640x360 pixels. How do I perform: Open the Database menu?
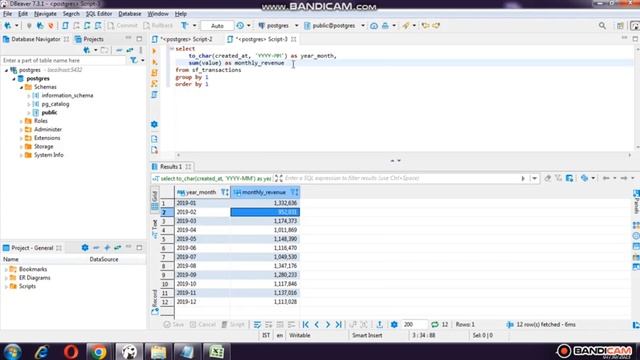coord(129,13)
